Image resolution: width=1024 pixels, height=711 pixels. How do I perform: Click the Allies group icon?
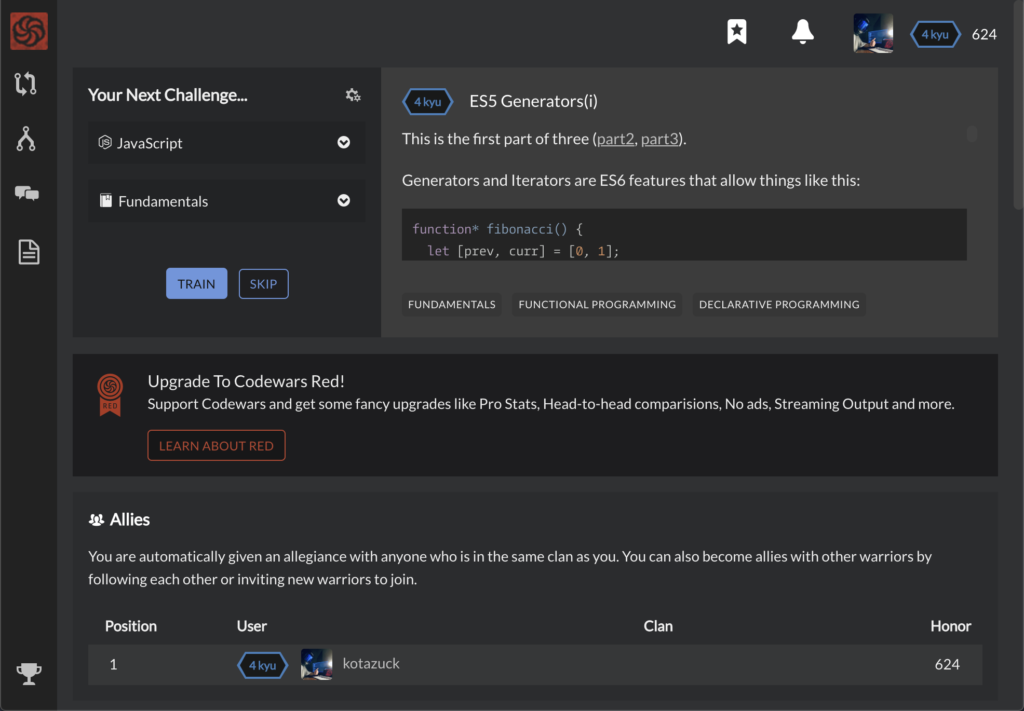(x=96, y=520)
